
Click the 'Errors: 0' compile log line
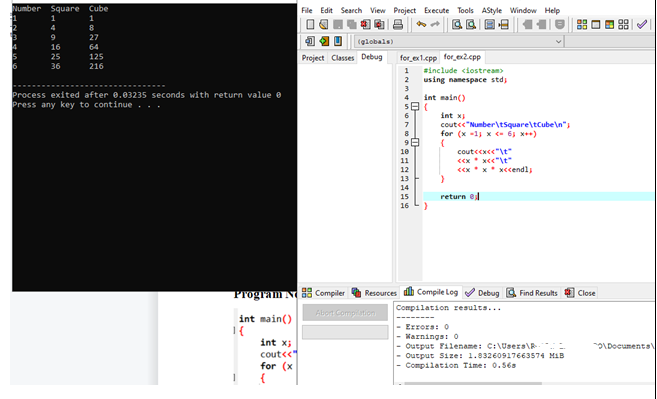(422, 327)
